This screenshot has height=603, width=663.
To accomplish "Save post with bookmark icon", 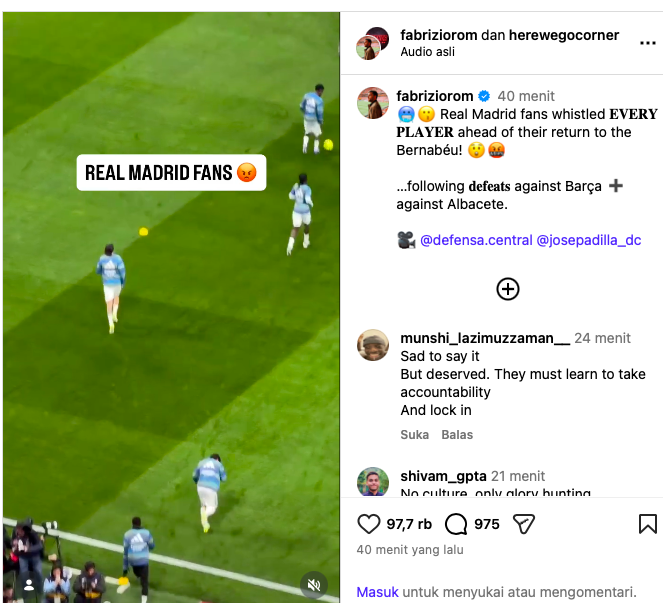I will click(x=647, y=524).
